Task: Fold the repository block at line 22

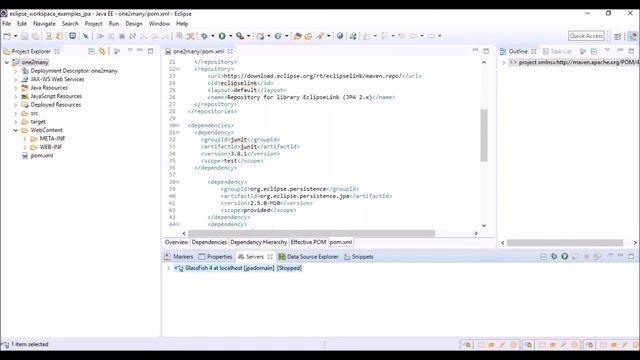Action: [x=178, y=69]
